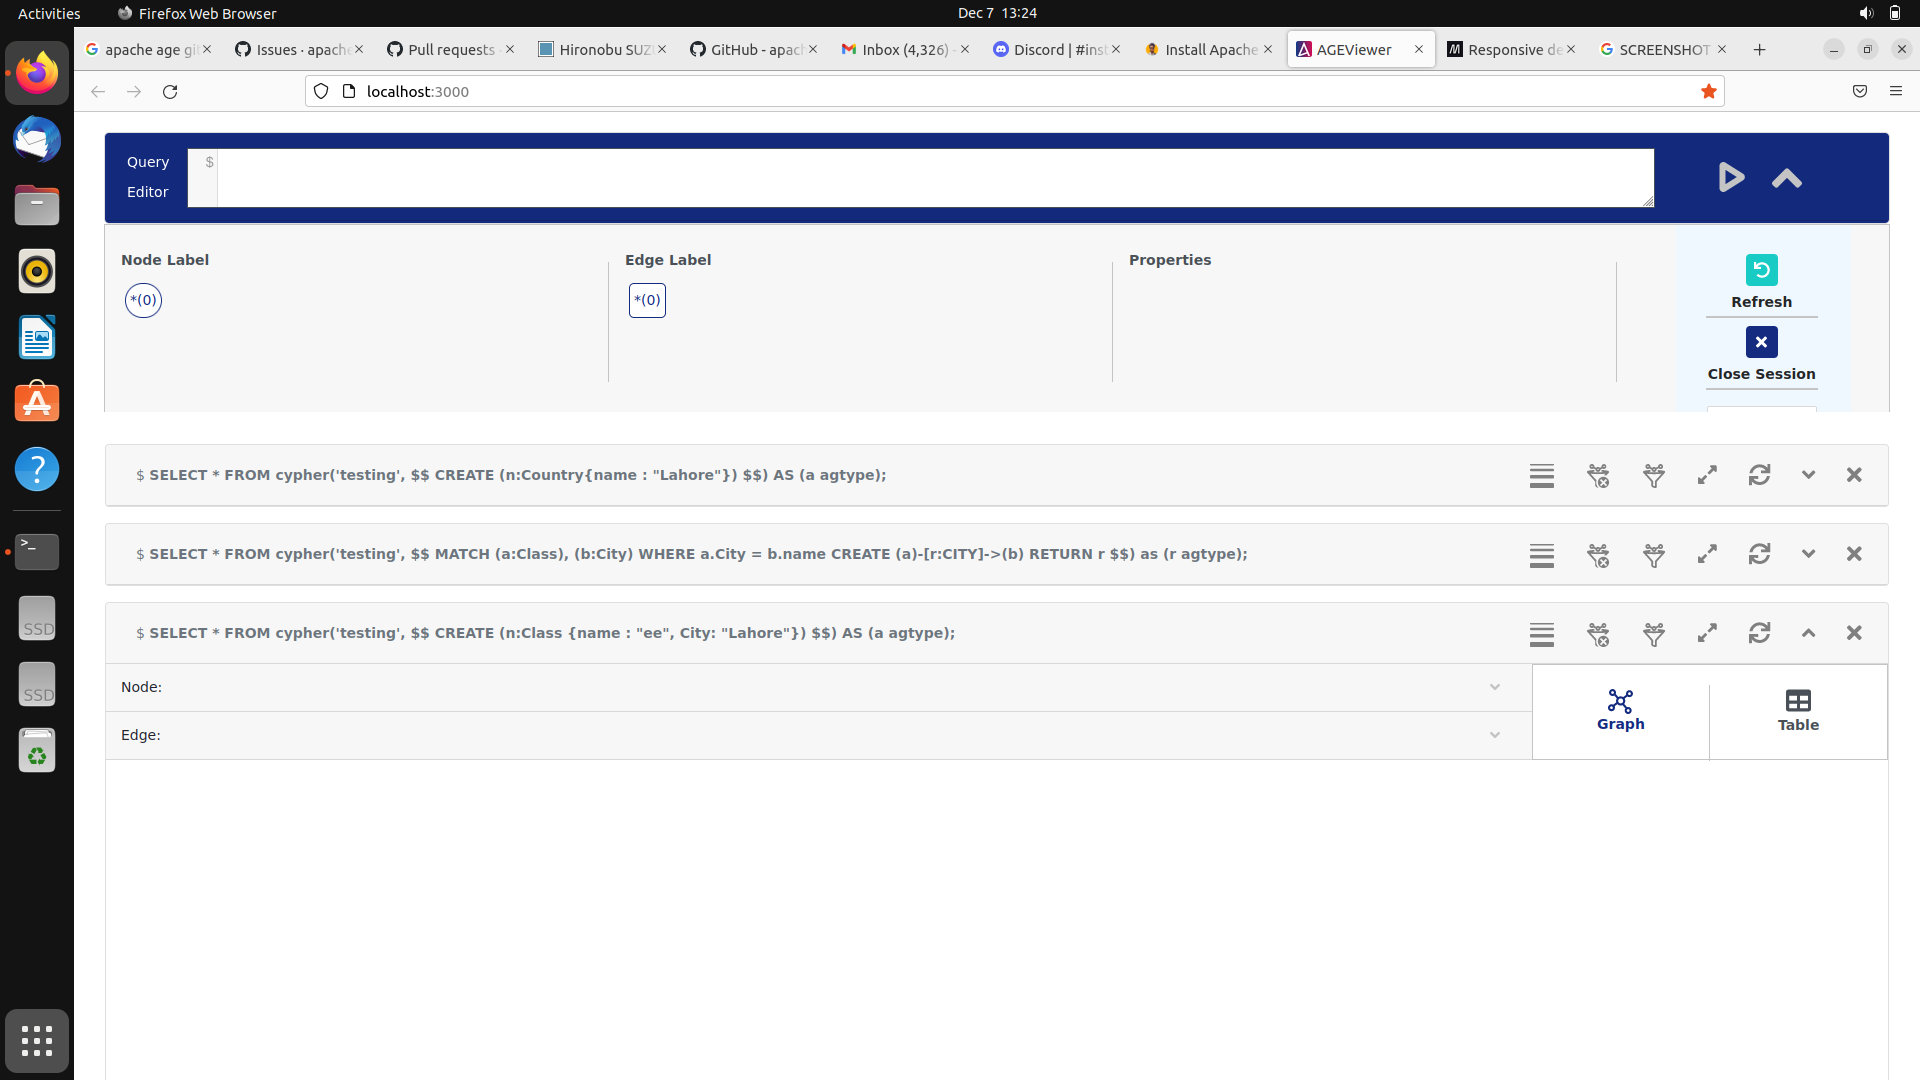Screen dimensions: 1920x1080
Task: Click the localhost:3000 address bar
Action: tap(1014, 91)
